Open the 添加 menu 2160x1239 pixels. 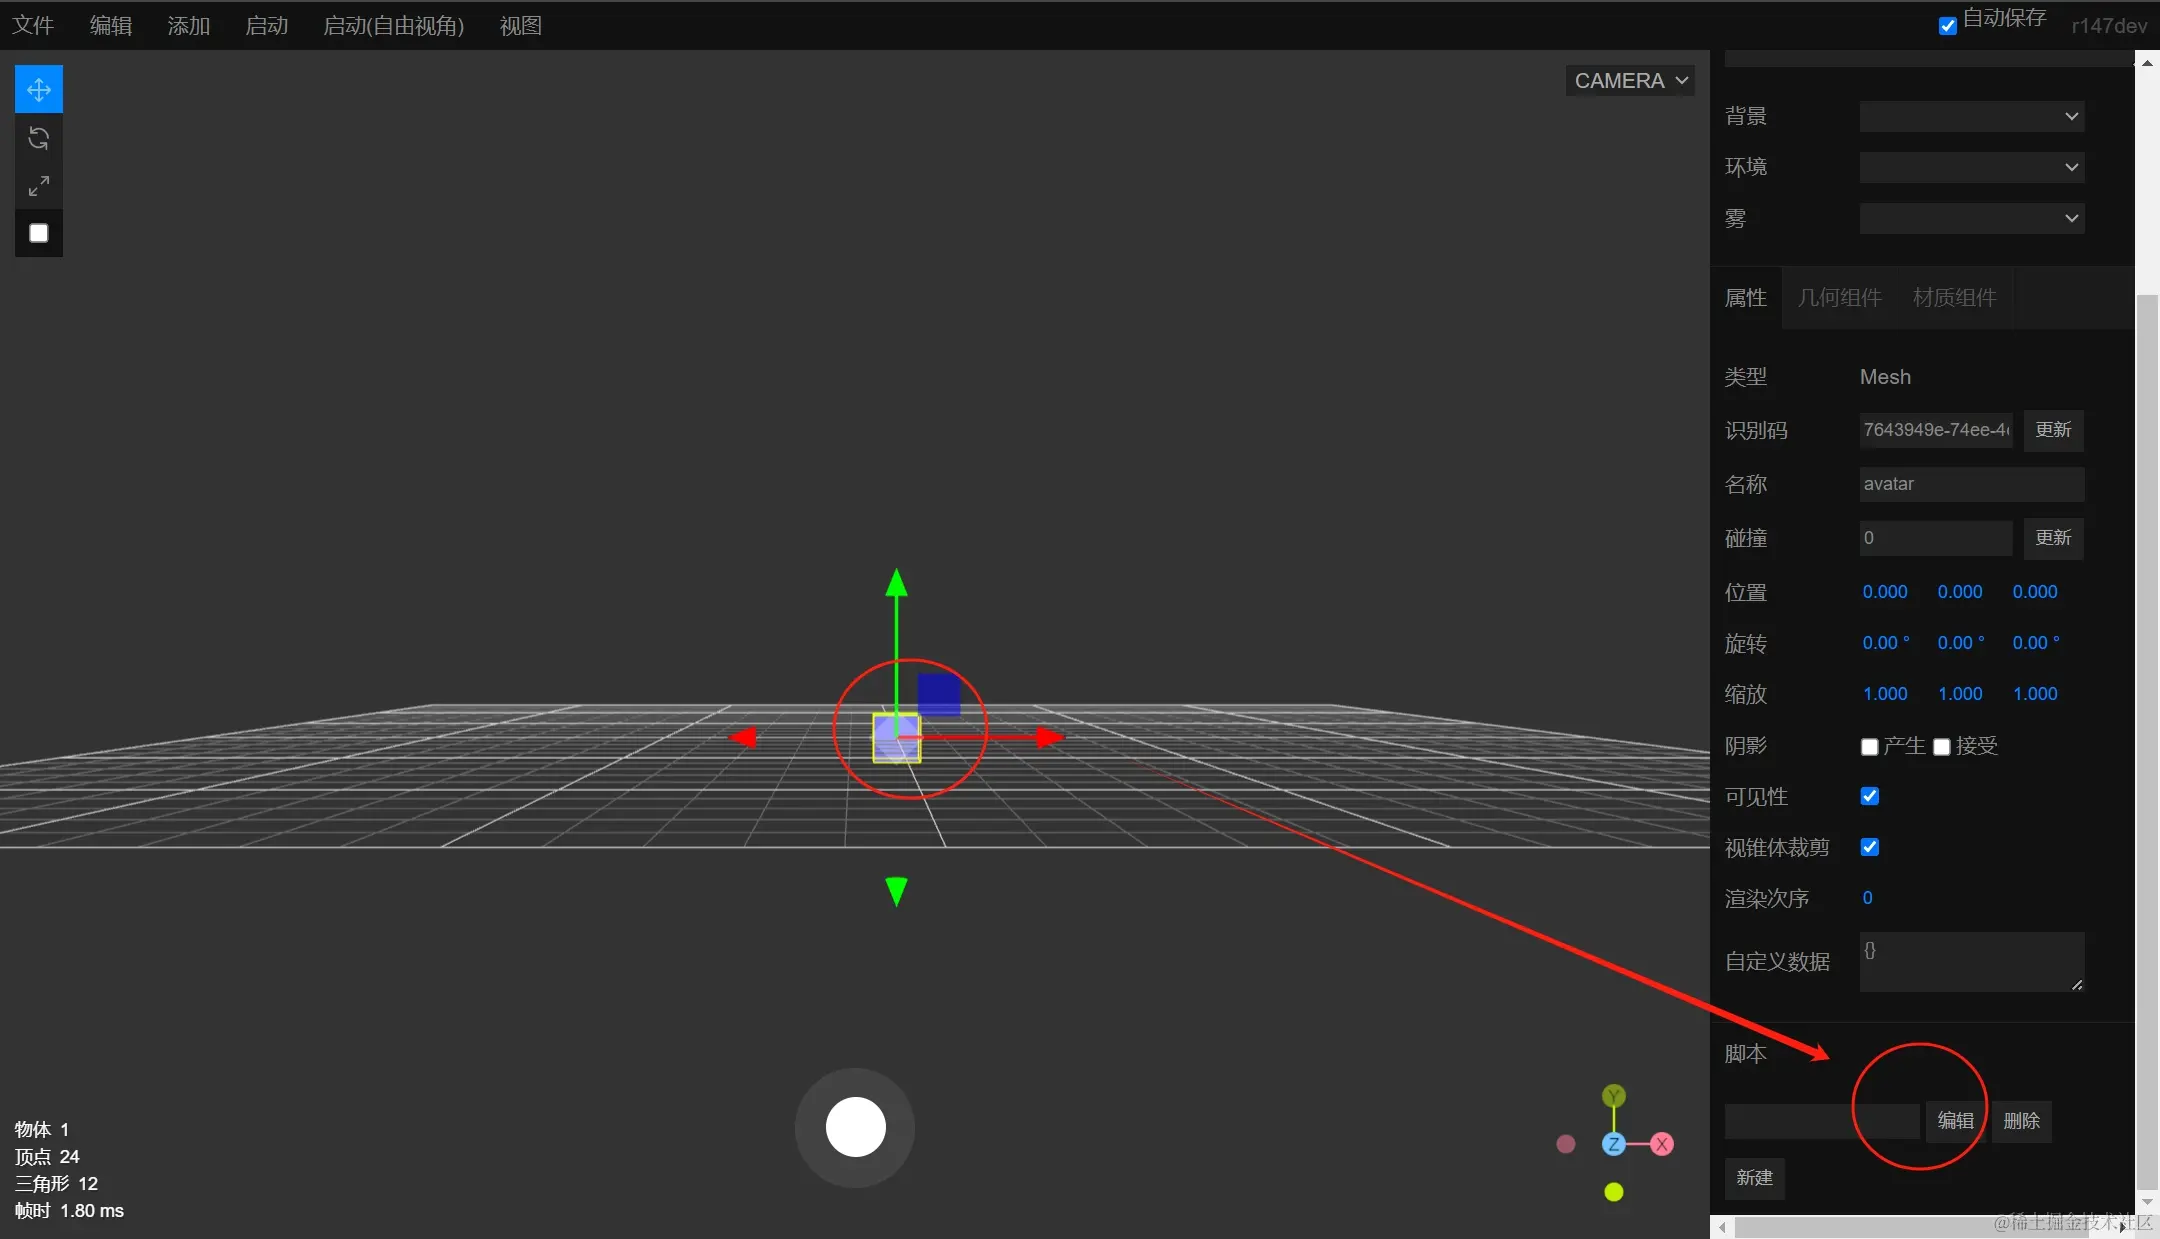tap(188, 26)
